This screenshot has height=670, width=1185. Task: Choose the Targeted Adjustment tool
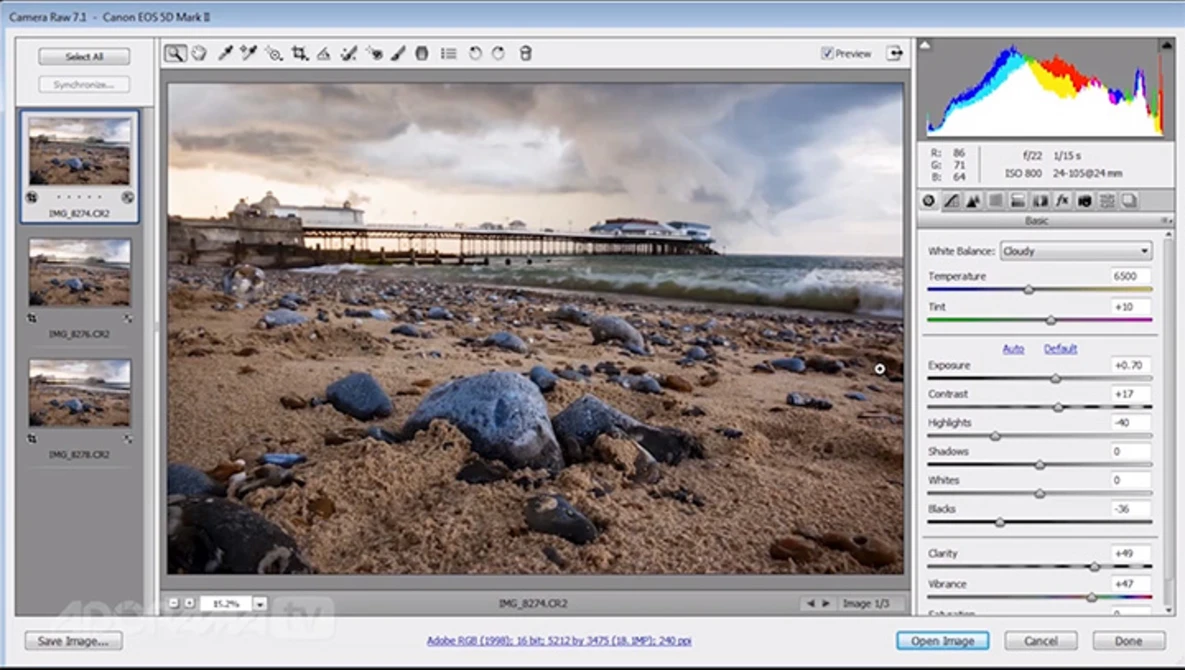[274, 54]
